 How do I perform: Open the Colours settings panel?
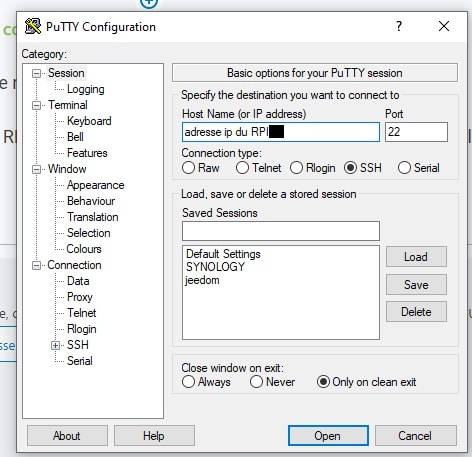pyautogui.click(x=84, y=249)
